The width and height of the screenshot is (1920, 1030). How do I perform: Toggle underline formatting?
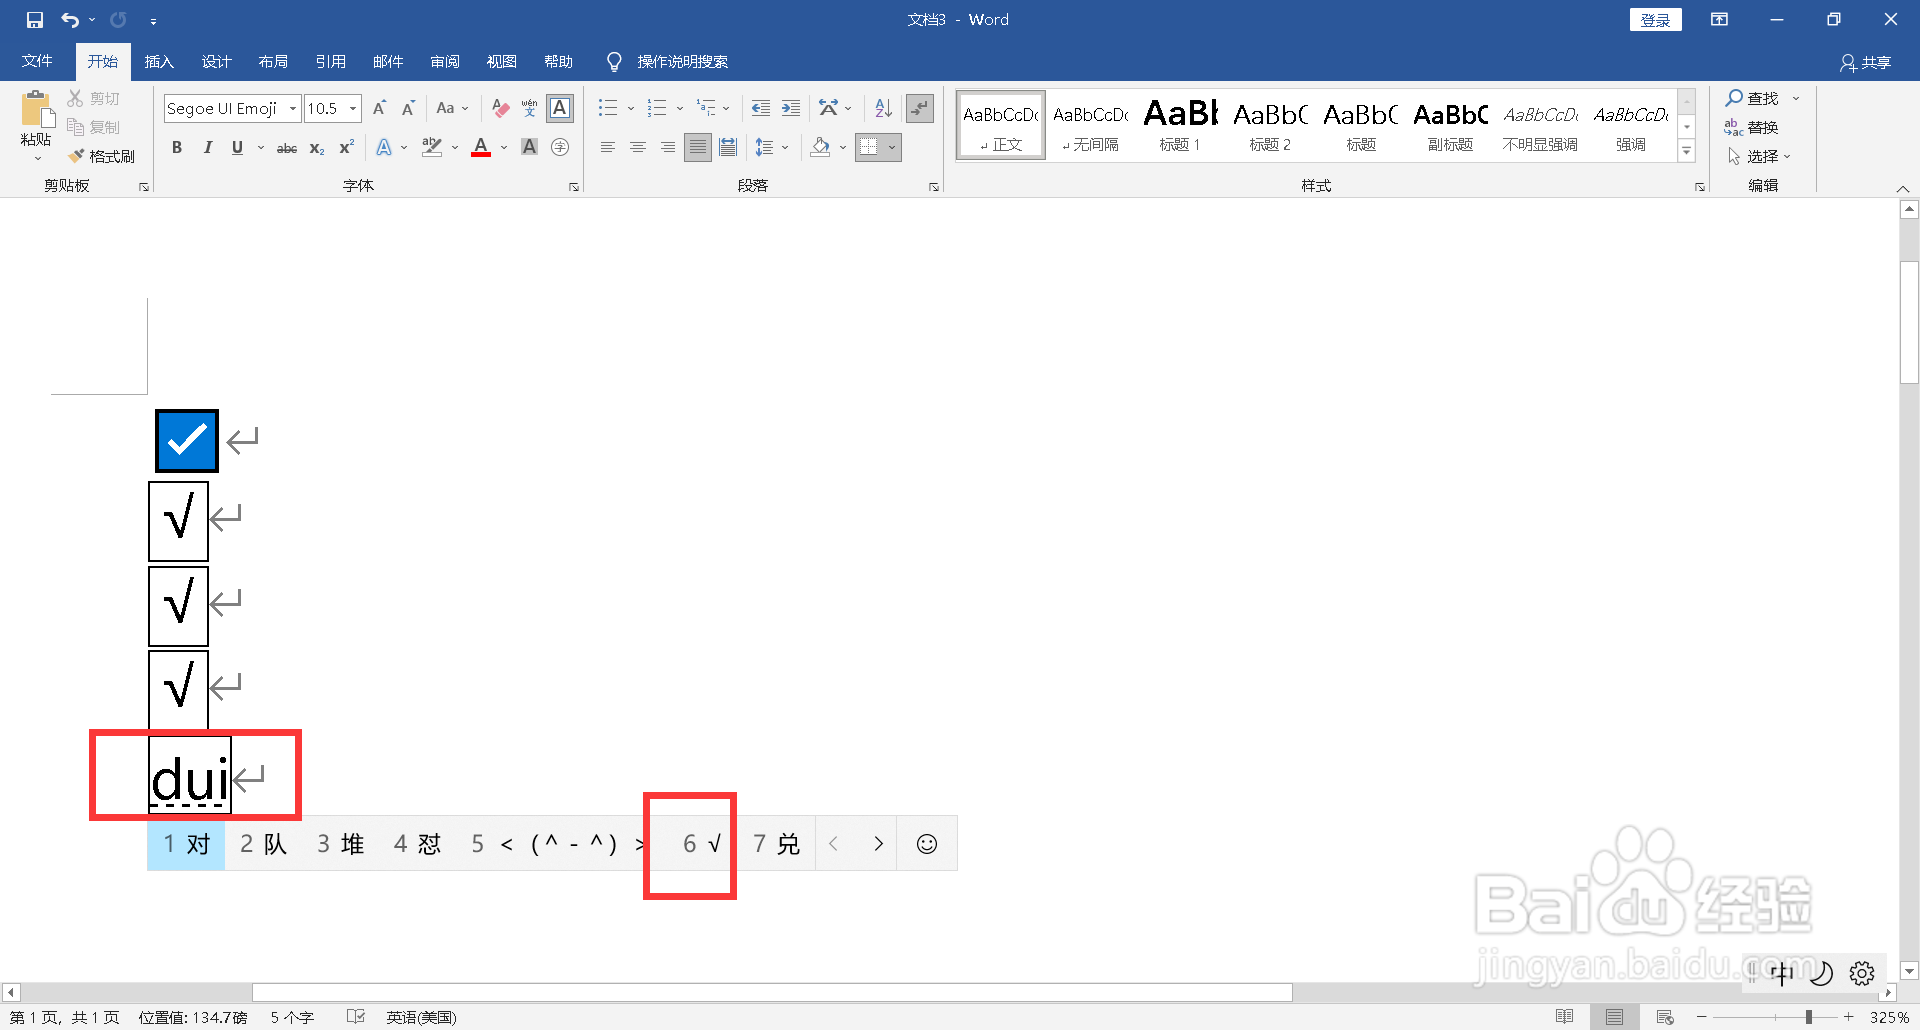(237, 147)
